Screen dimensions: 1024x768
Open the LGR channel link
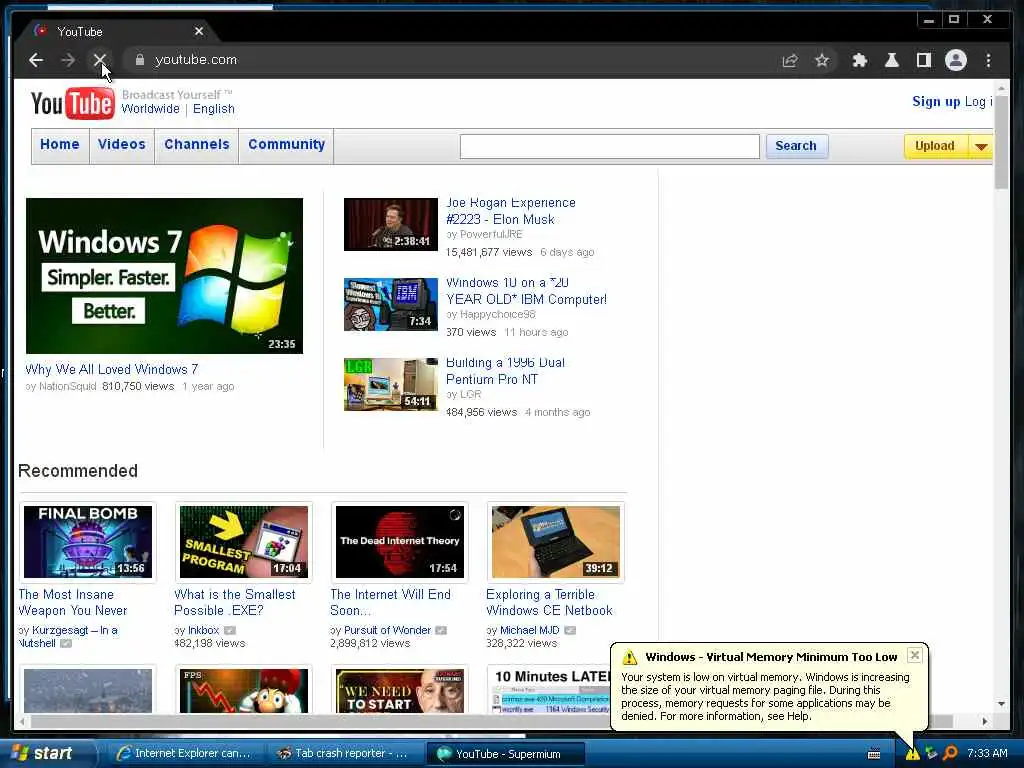click(x=470, y=394)
